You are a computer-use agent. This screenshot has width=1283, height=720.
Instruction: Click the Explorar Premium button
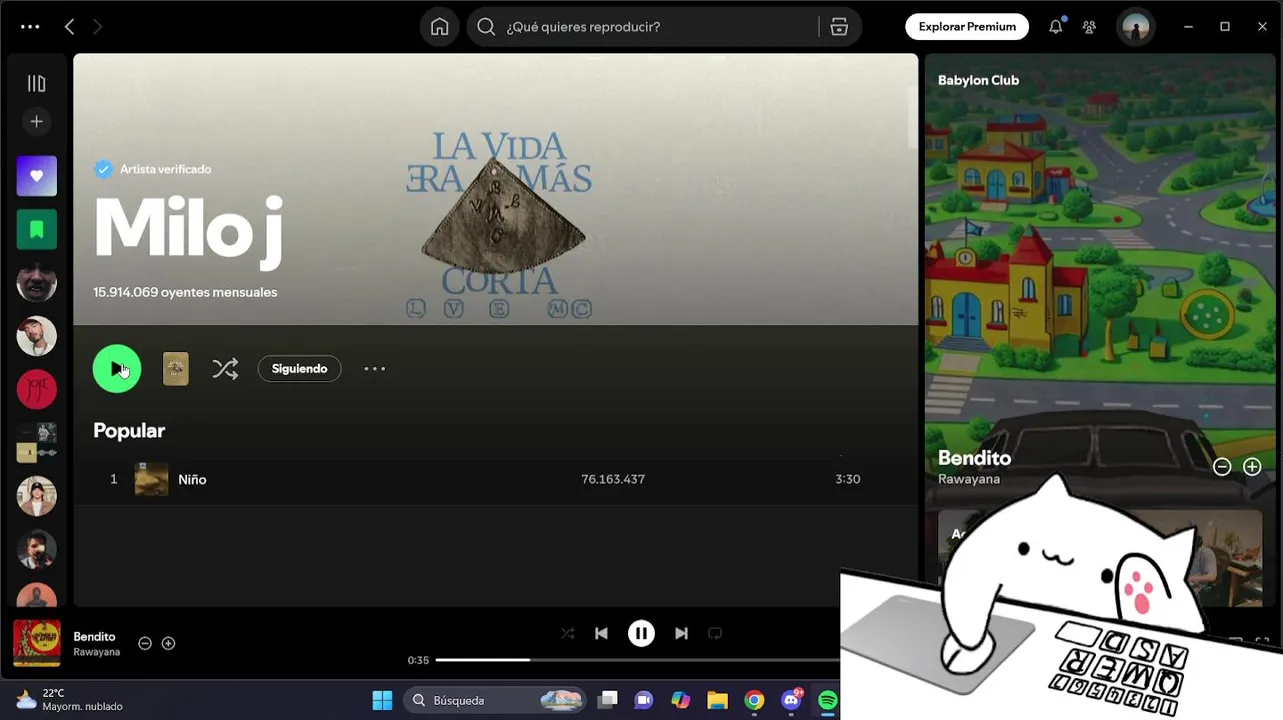click(967, 27)
